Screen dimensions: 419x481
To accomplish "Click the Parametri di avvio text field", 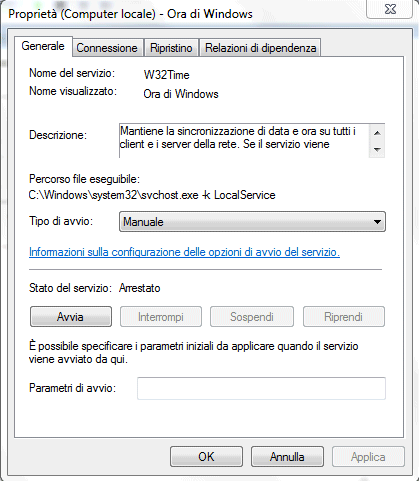I will pyautogui.click(x=261, y=388).
